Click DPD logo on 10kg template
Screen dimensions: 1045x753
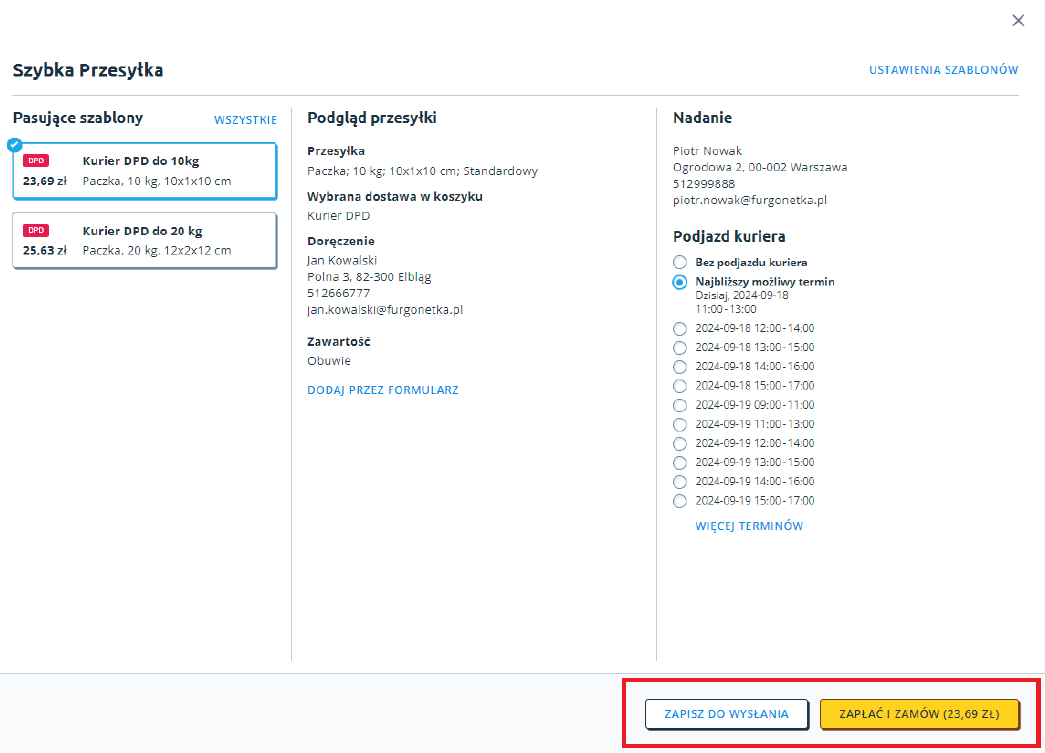click(x=36, y=161)
